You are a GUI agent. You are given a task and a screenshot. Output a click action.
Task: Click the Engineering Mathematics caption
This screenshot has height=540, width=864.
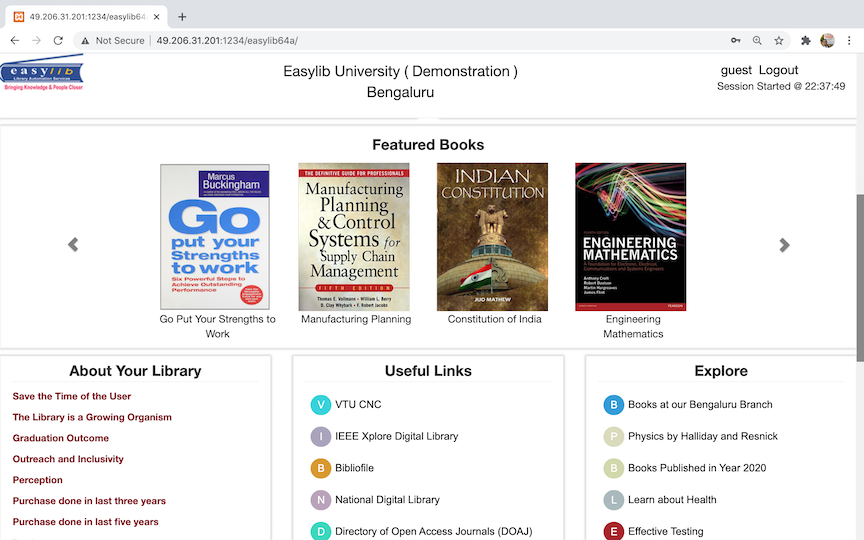point(633,326)
